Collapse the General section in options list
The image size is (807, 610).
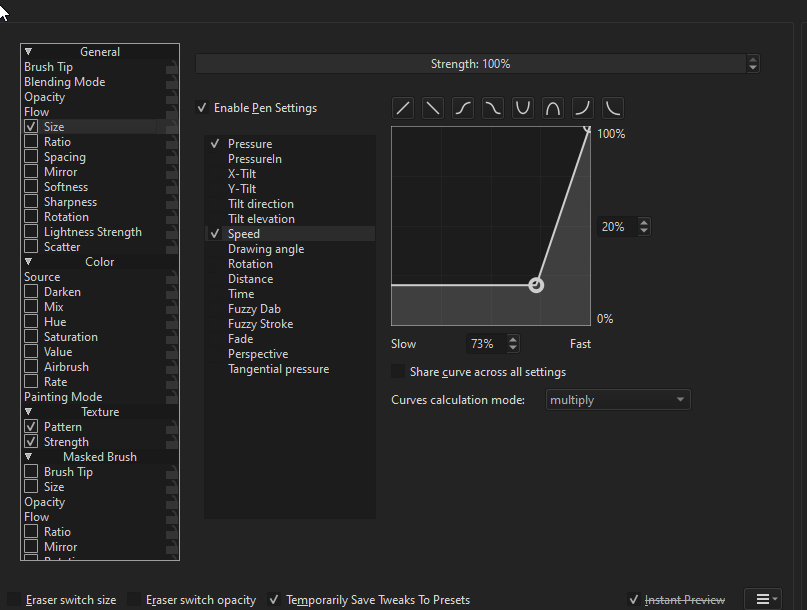(29, 52)
